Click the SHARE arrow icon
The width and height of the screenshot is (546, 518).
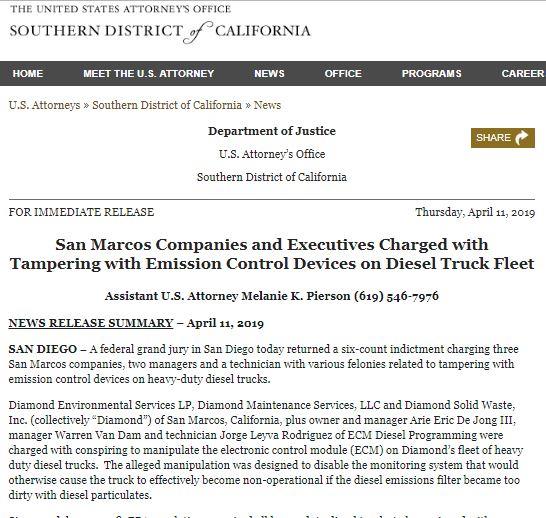click(521, 138)
